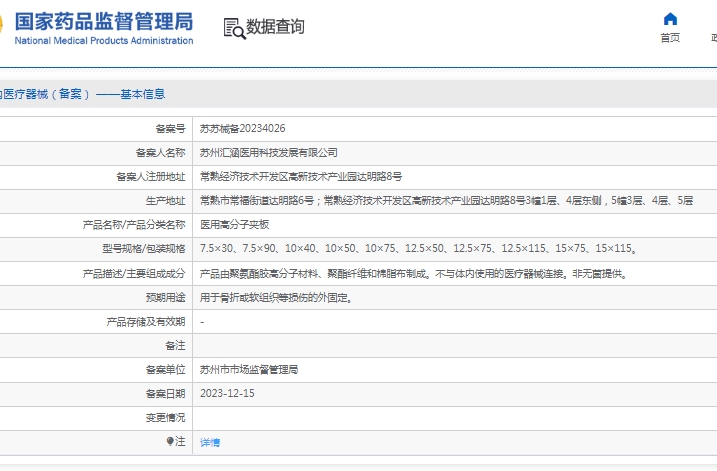Open the 数据查询 magnifier document icon

coord(235,28)
